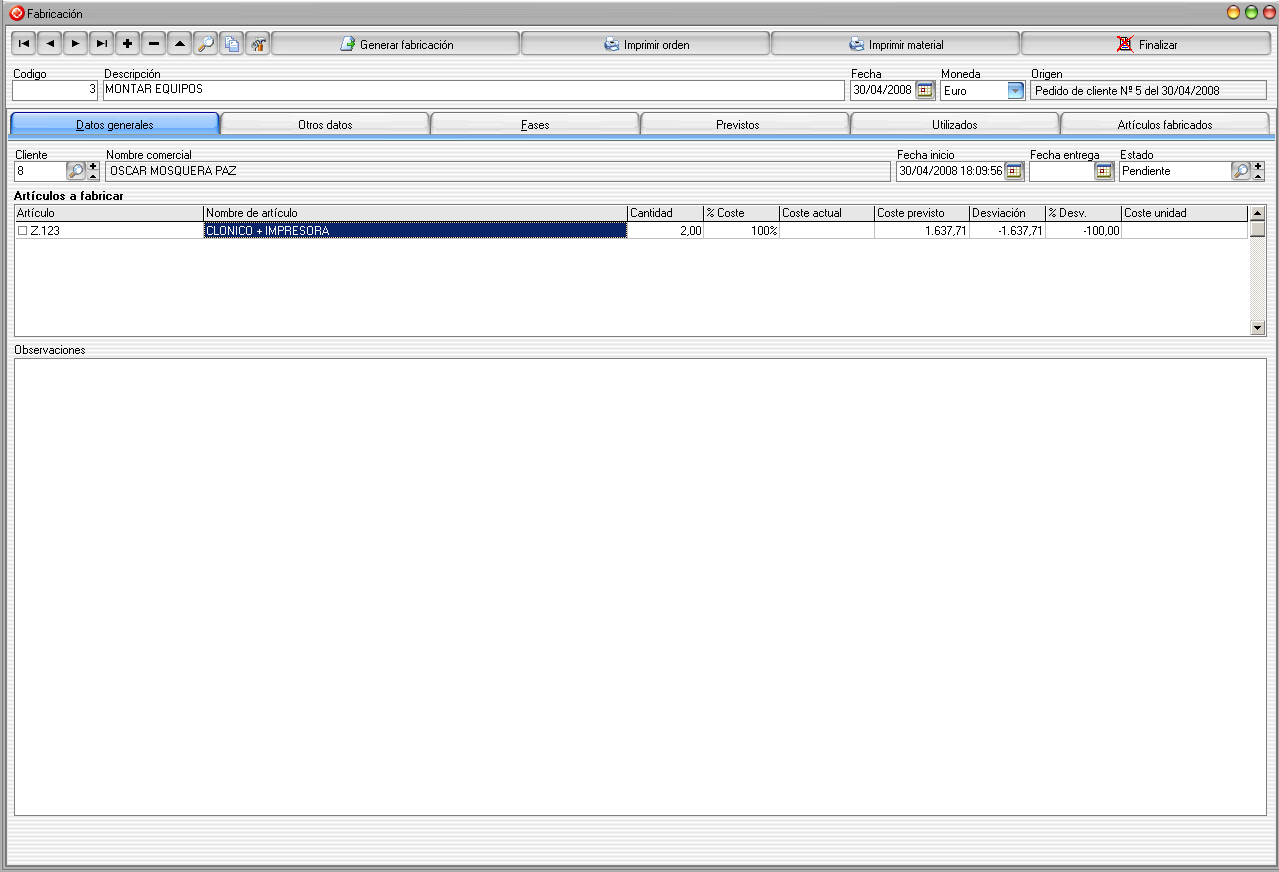Viewport: 1279px width, 872px height.
Task: Click the articles grid scrollbar down arrow
Action: (1257, 328)
